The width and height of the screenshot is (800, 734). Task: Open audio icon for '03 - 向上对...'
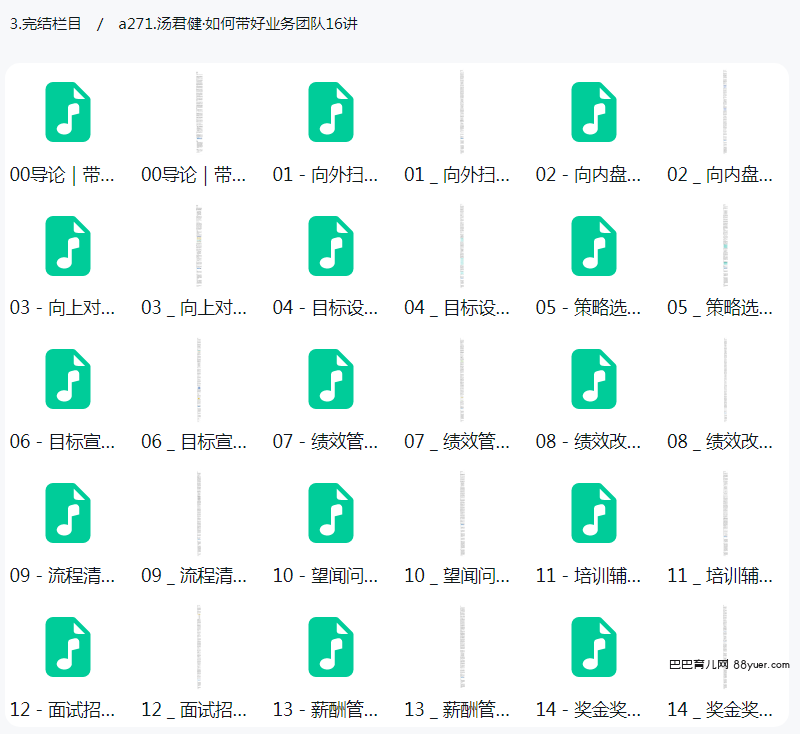[68, 246]
